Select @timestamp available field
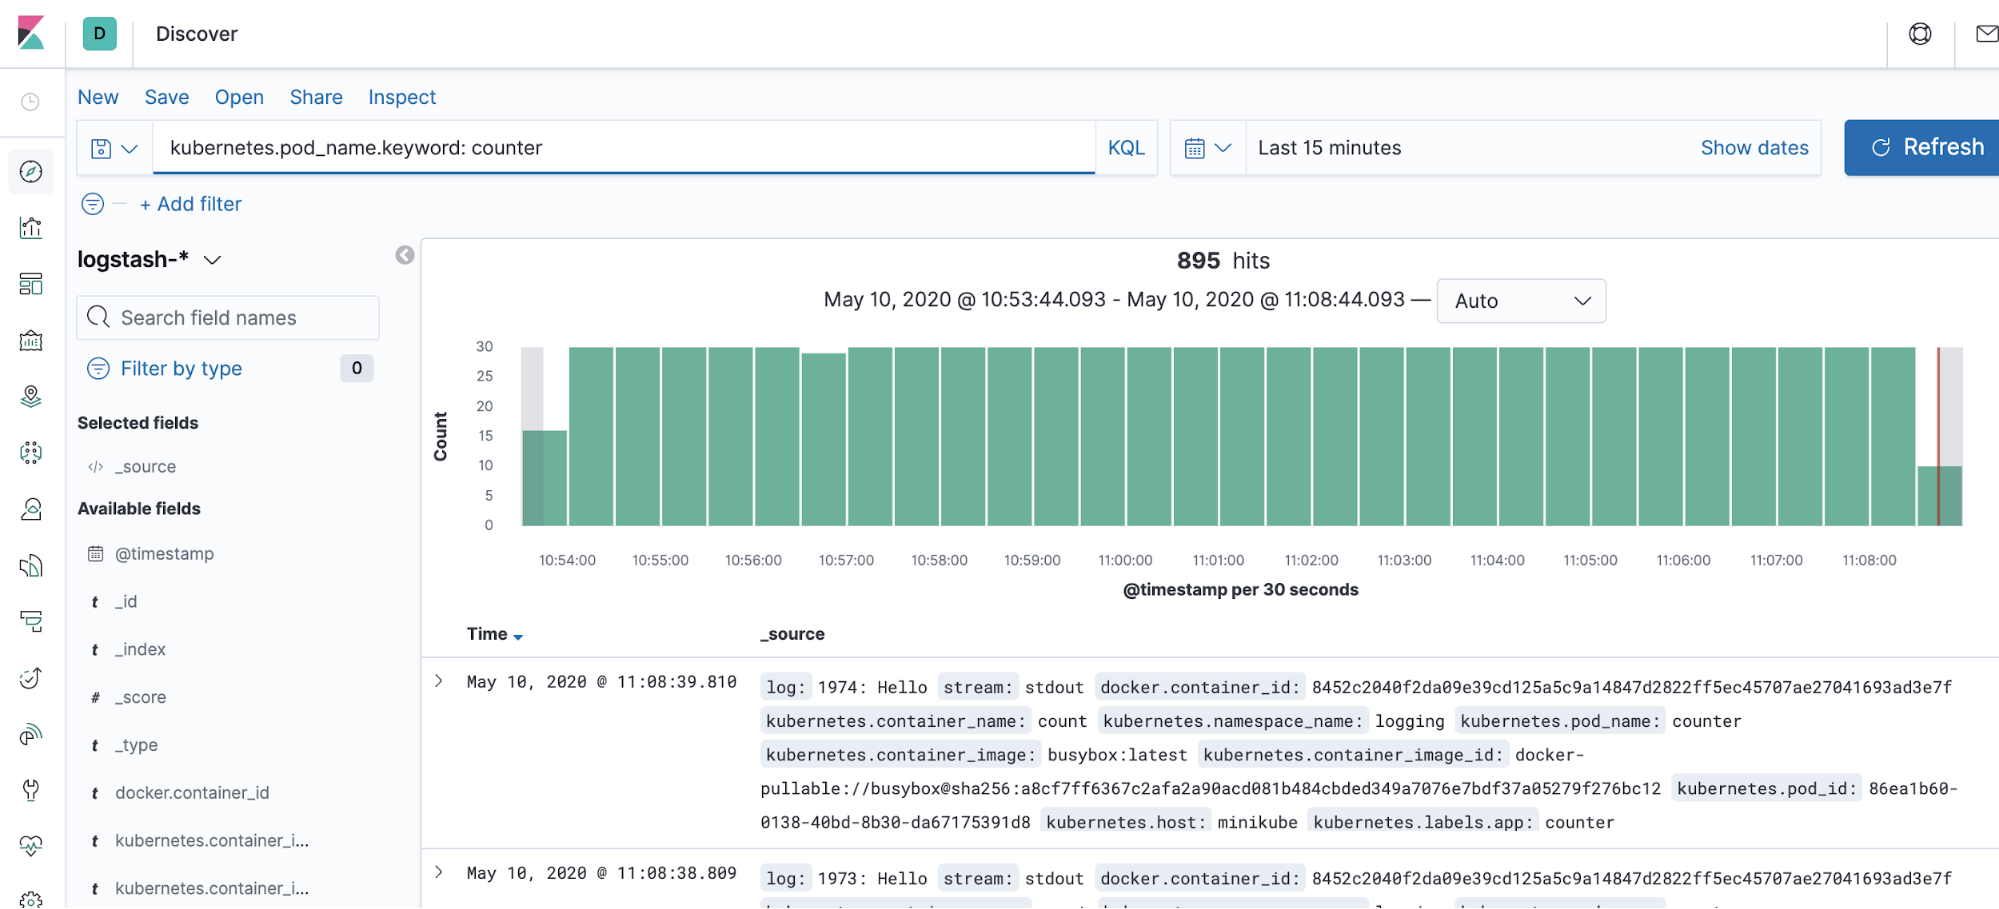 point(164,554)
